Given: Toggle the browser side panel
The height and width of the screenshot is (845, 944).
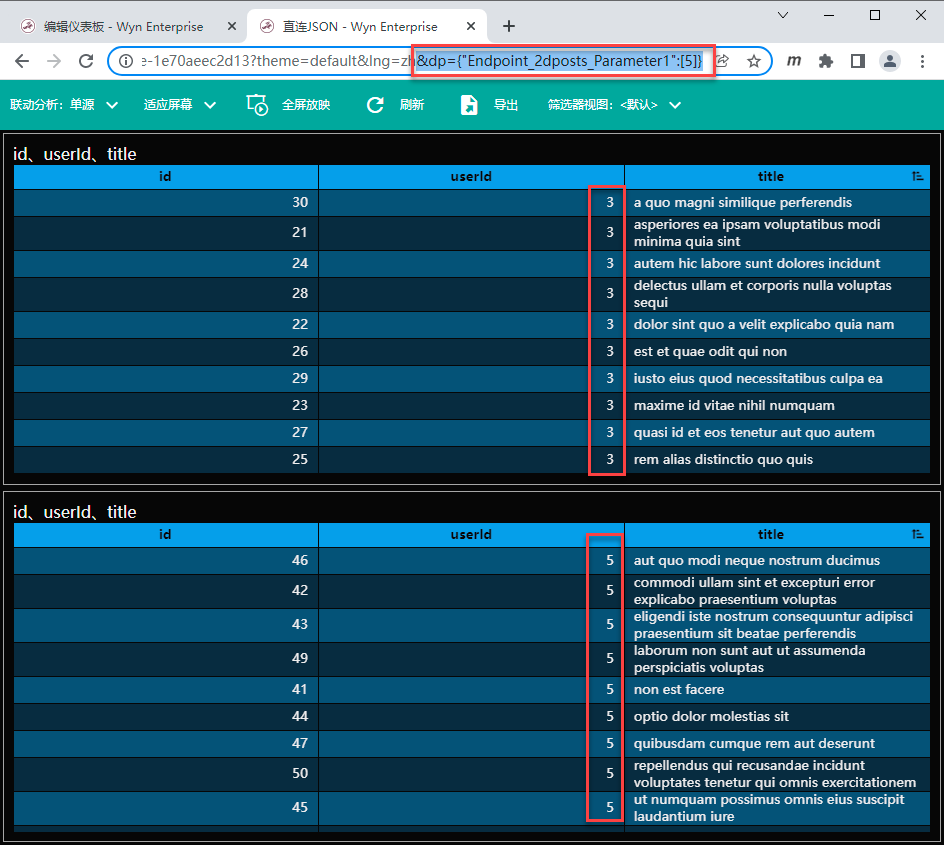Looking at the screenshot, I should coord(858,61).
